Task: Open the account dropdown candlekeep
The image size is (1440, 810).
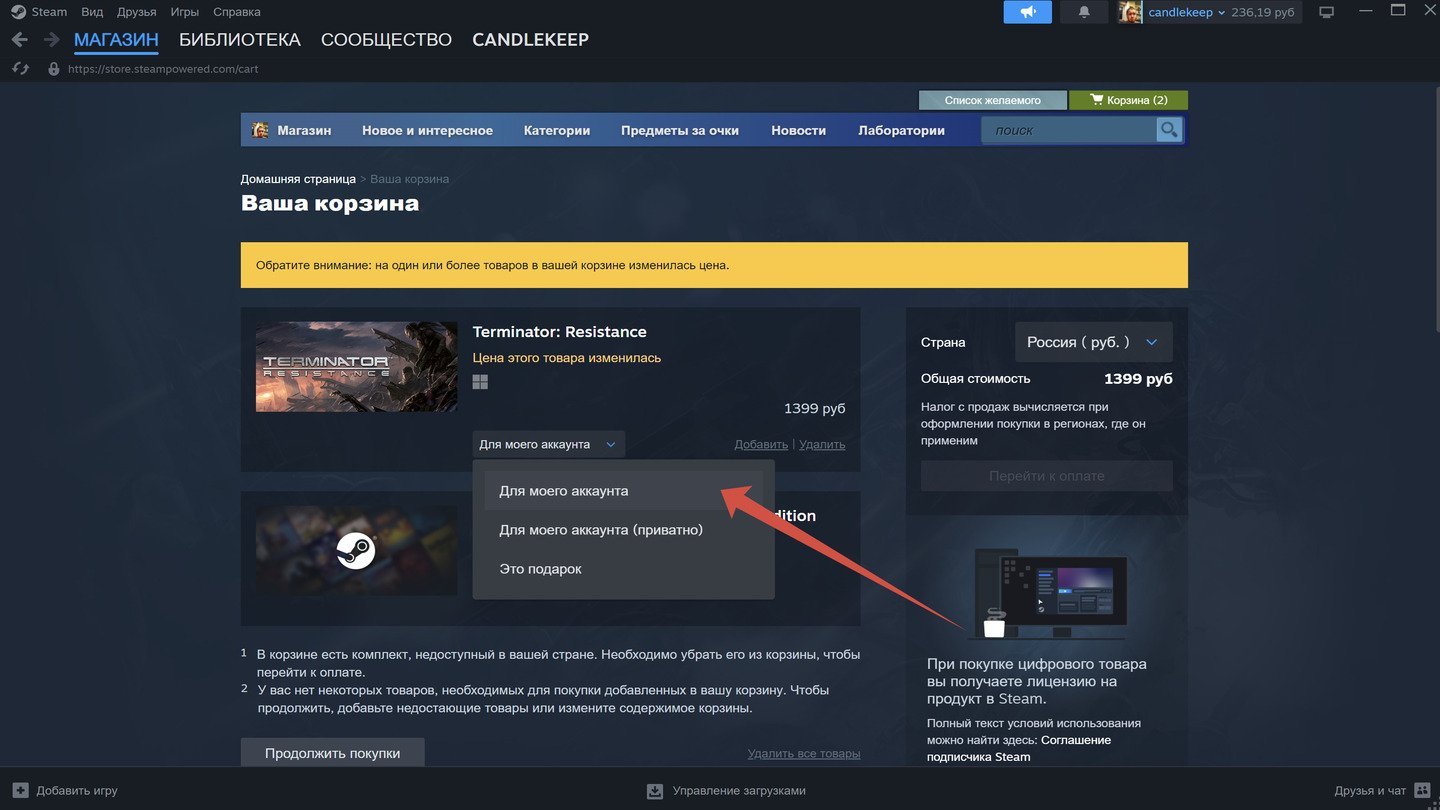Action: click(x=1186, y=12)
